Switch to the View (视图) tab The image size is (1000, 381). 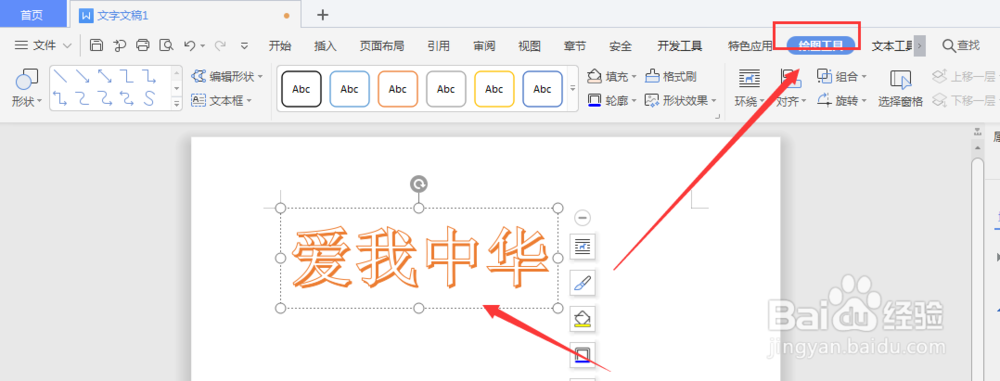[529, 45]
